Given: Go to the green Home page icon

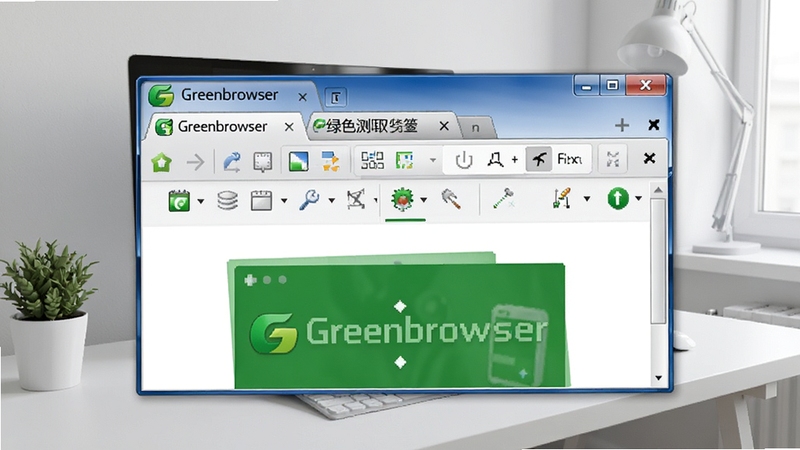Looking at the screenshot, I should point(162,163).
